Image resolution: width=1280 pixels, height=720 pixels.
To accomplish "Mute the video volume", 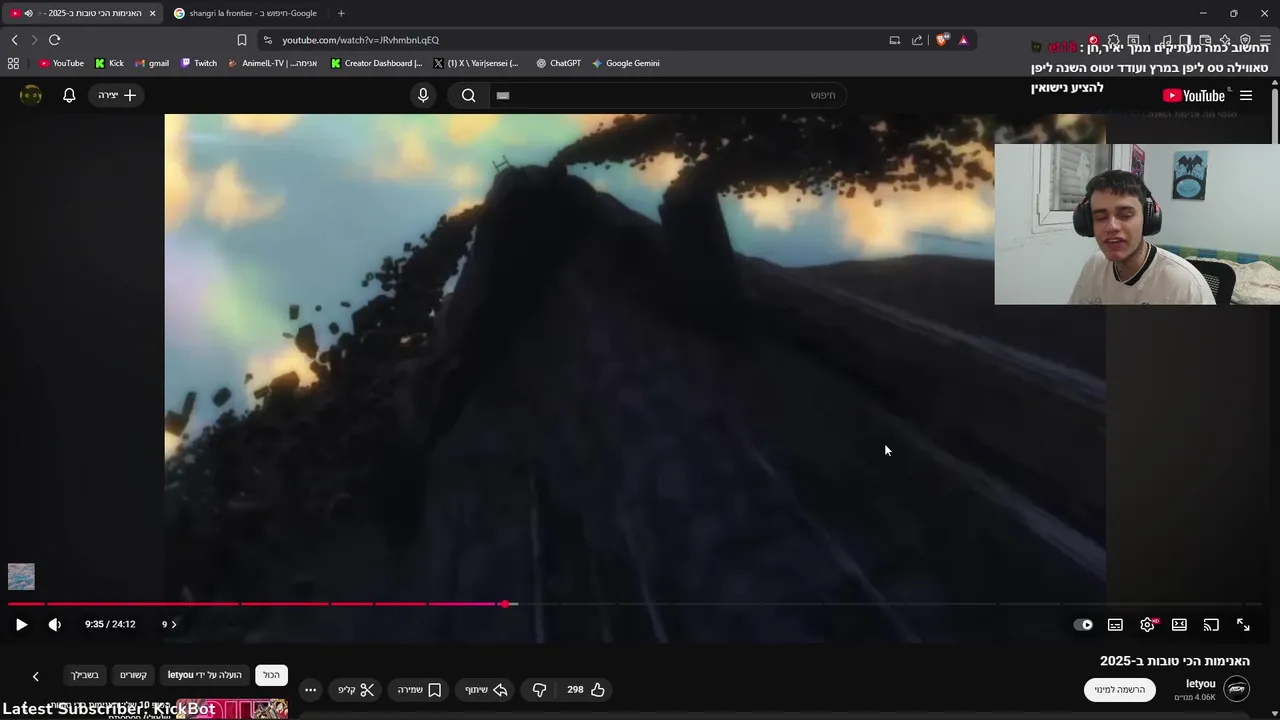I will click(x=54, y=624).
